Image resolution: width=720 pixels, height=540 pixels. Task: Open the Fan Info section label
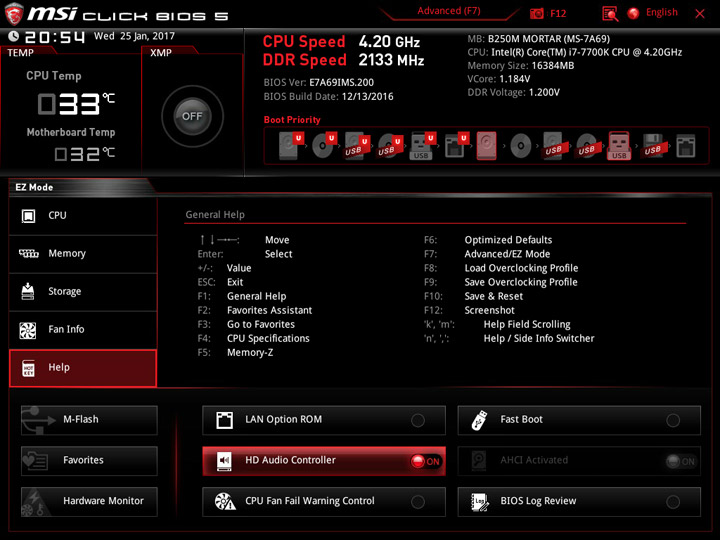66,329
